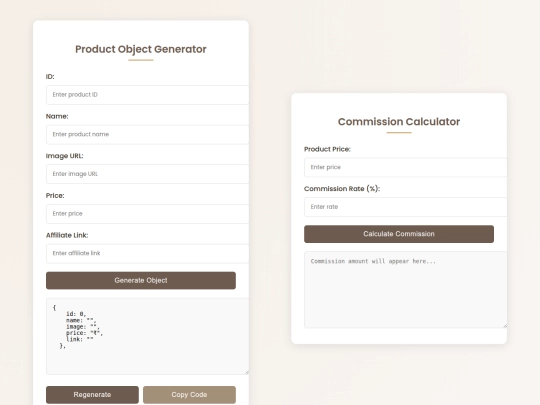Click the generated object code textarea
This screenshot has height=405, width=540.
pos(147,336)
